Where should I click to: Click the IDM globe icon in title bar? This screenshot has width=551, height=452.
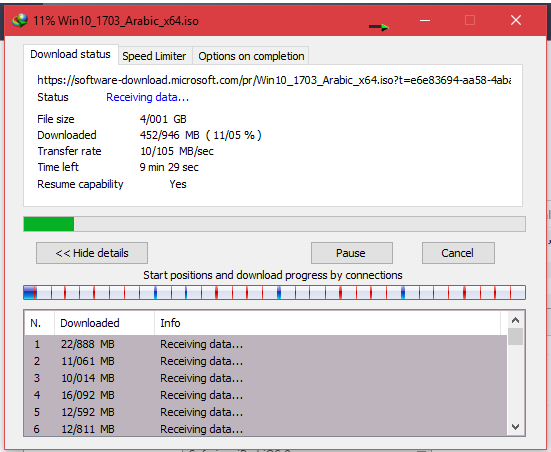pos(20,20)
